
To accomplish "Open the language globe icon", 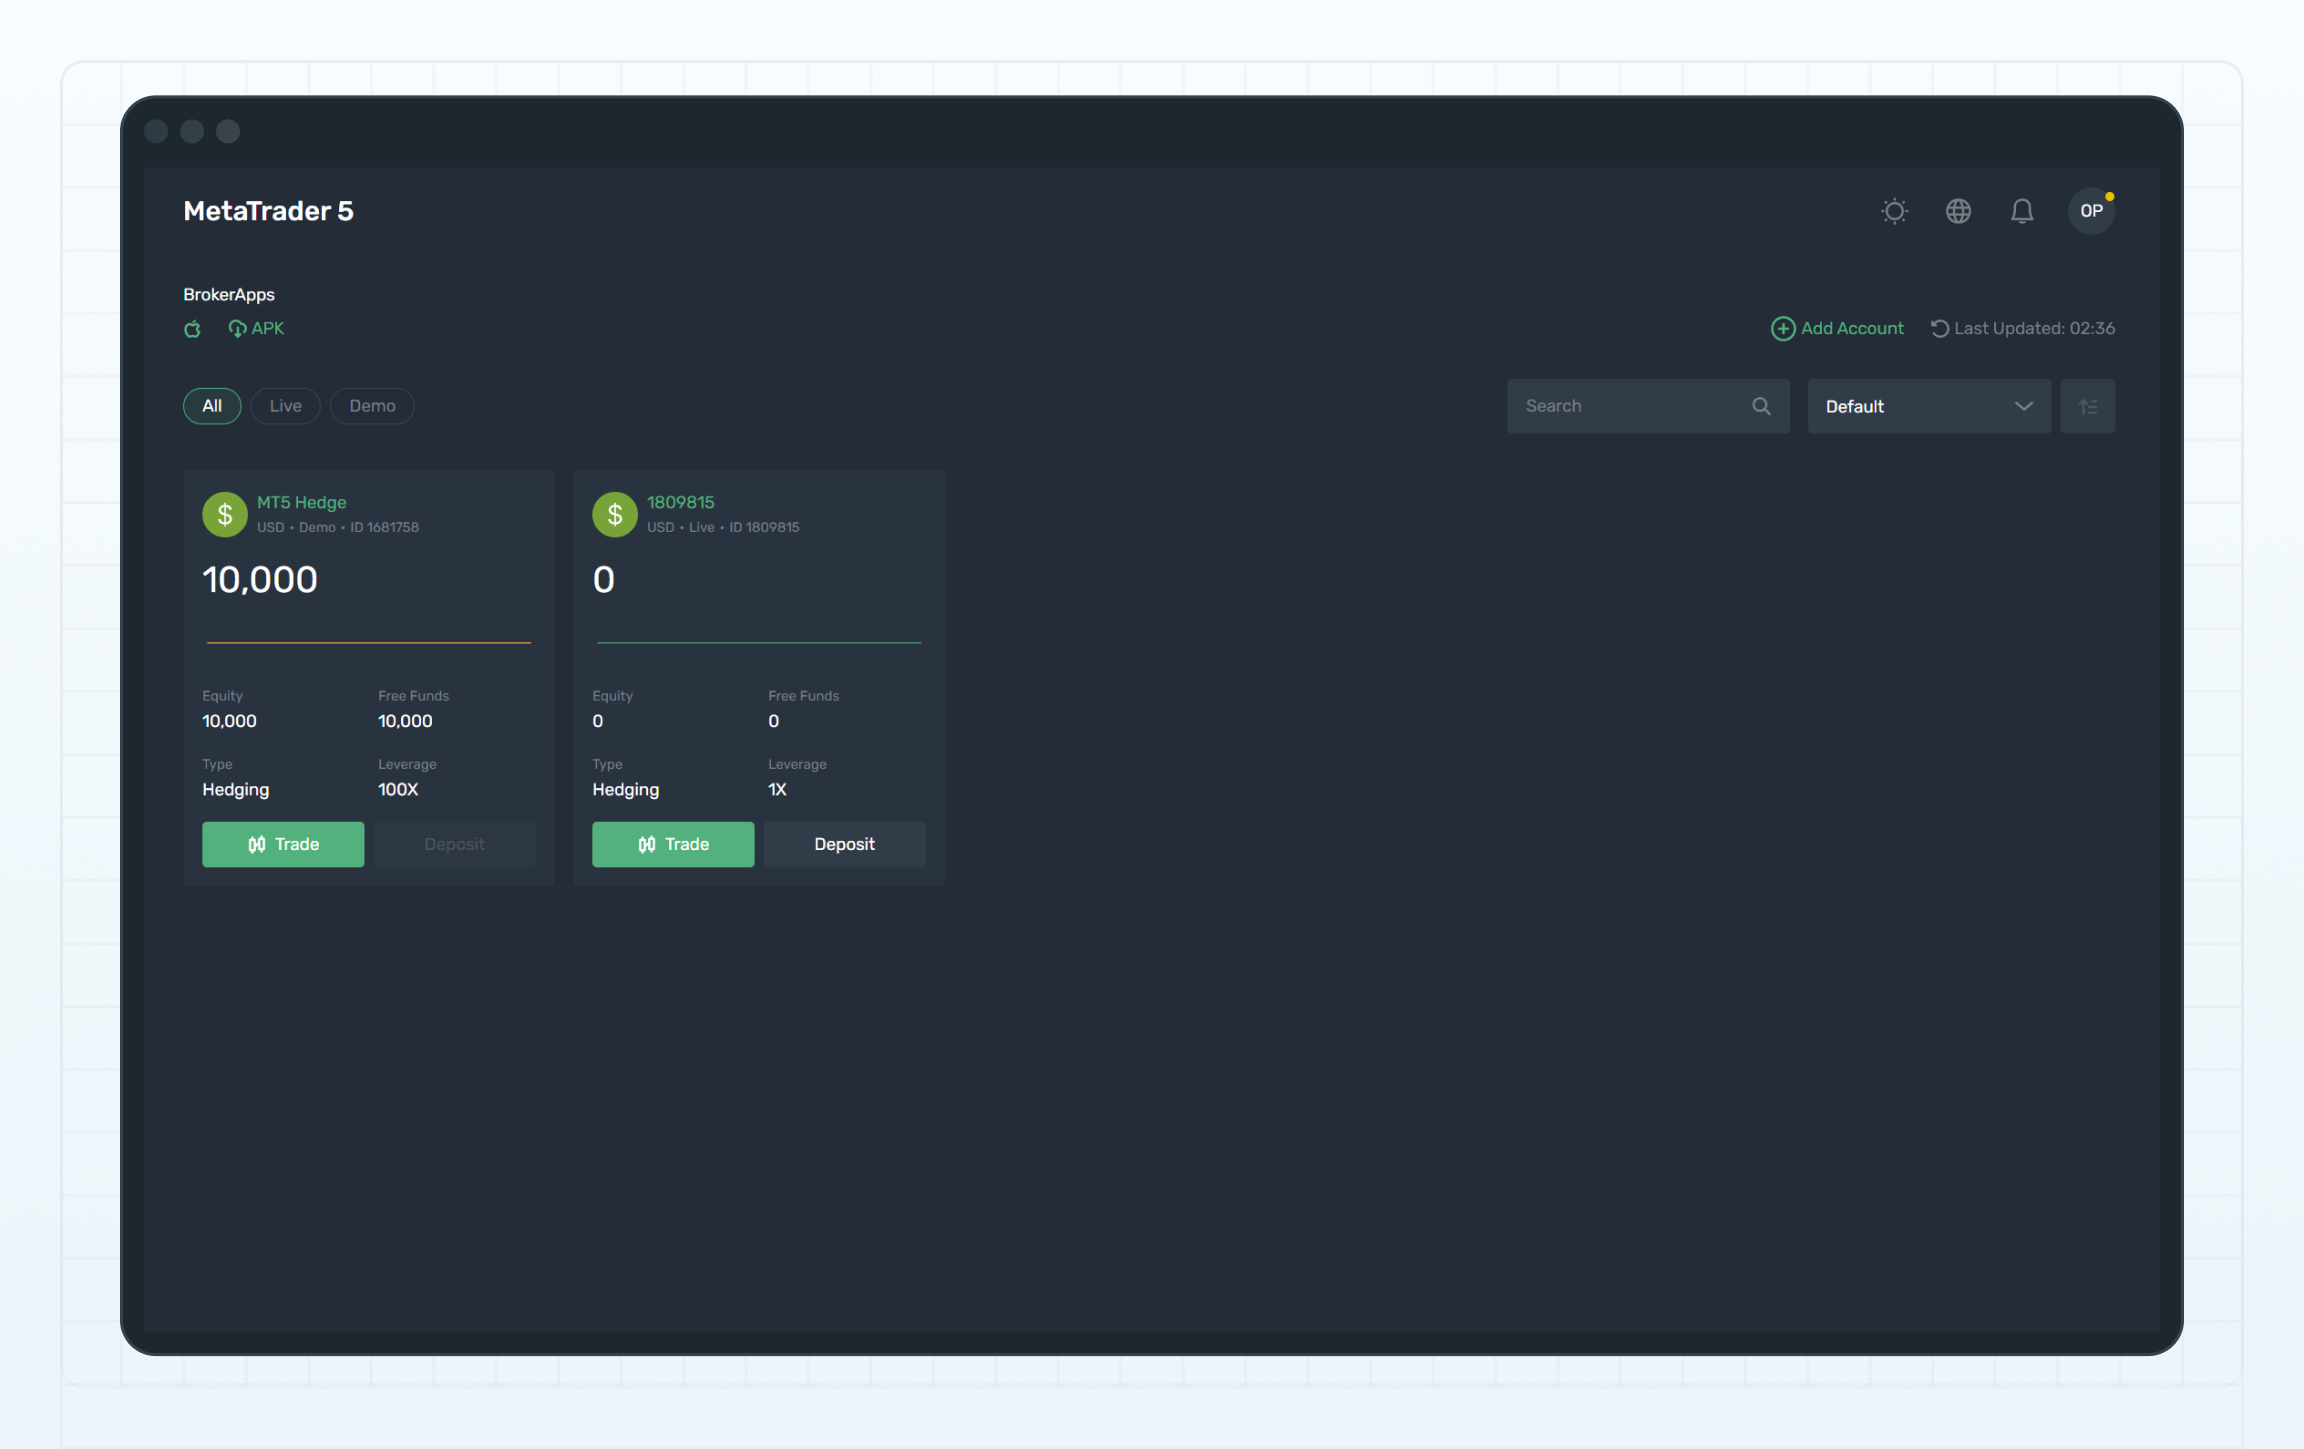I will point(1958,211).
